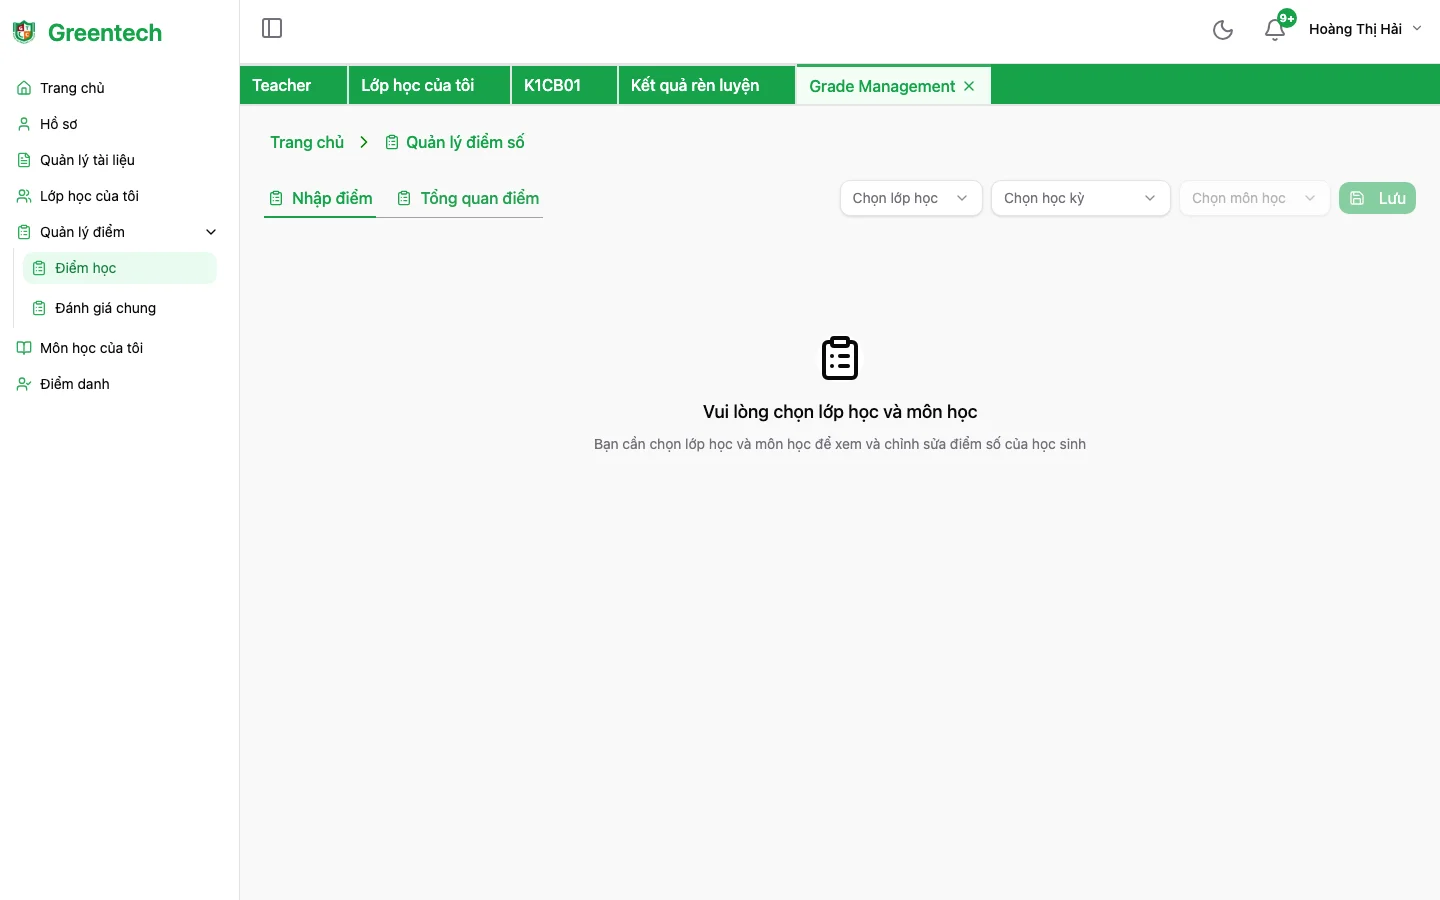Switch to the Kết quả rèn luyện tab
1440x900 pixels.
click(x=695, y=85)
